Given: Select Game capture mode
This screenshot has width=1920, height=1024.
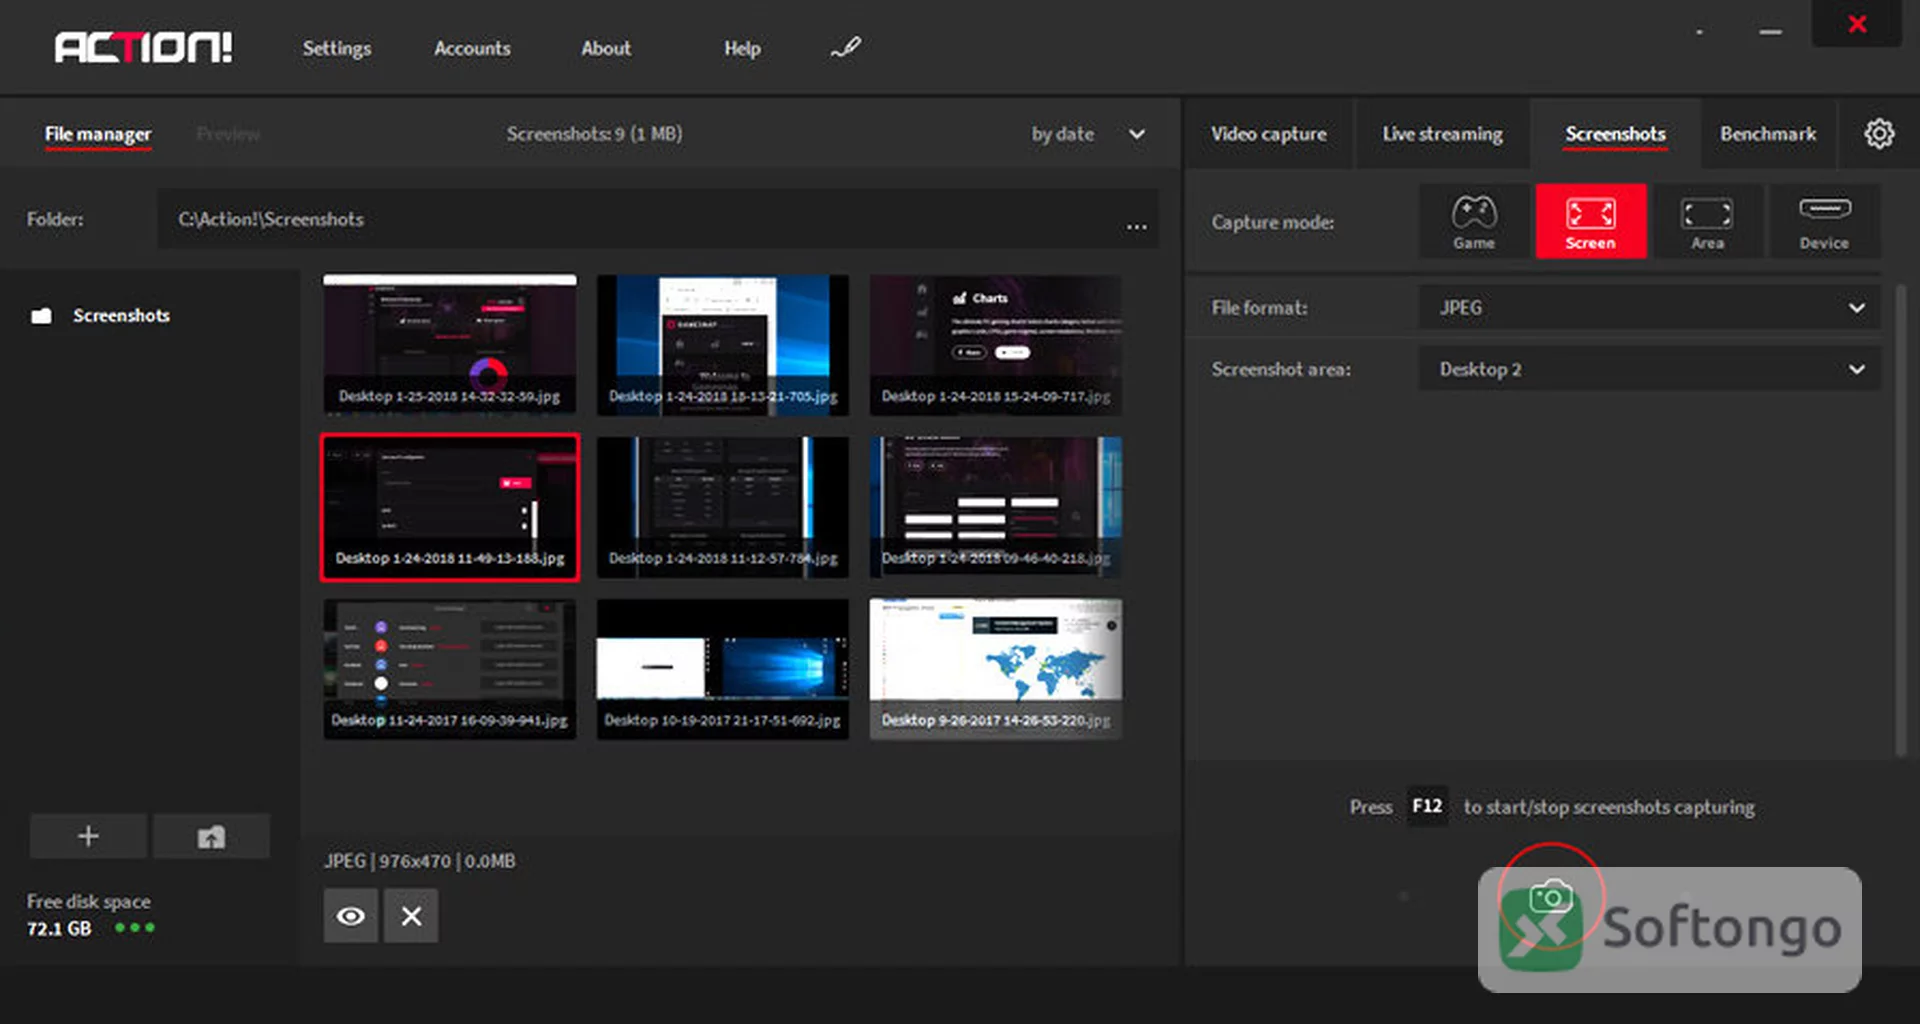Looking at the screenshot, I should pos(1474,221).
